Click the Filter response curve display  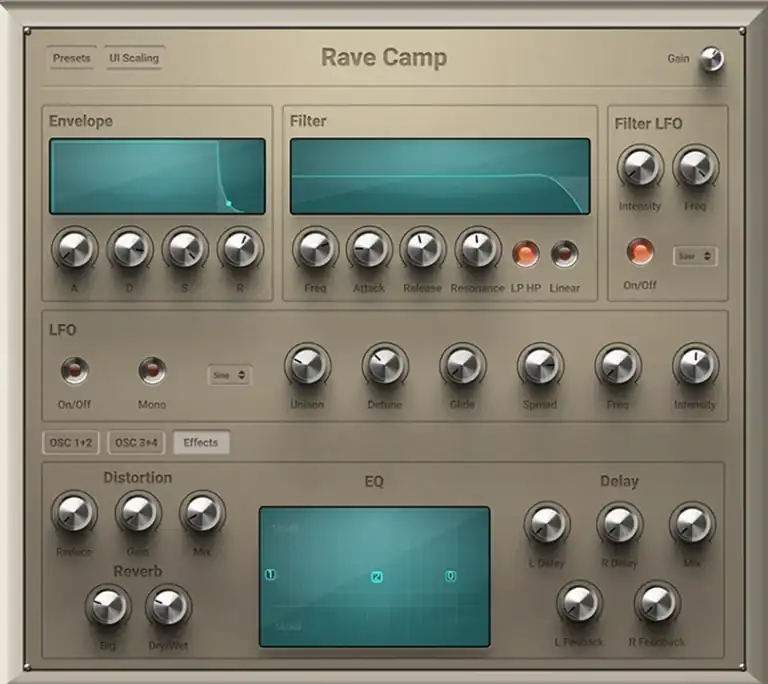(x=440, y=176)
